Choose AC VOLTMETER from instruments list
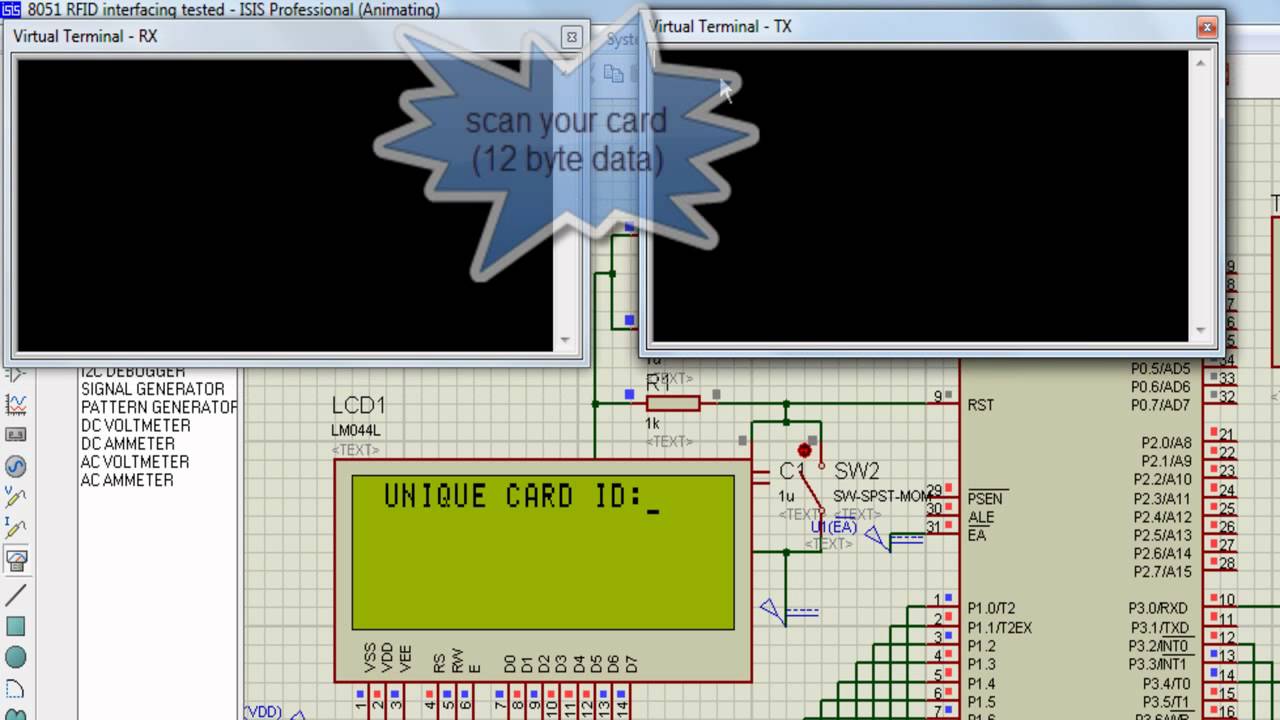1280x720 pixels. point(135,462)
